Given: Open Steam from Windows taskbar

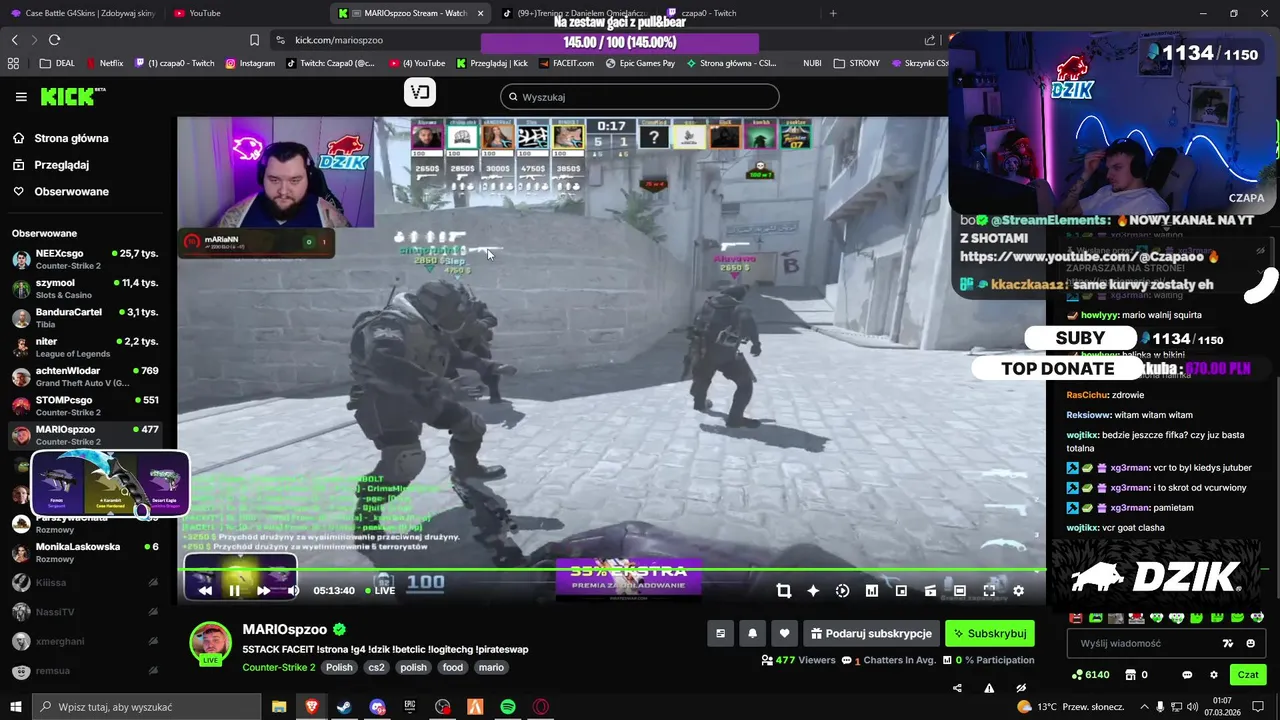Looking at the screenshot, I should (344, 707).
